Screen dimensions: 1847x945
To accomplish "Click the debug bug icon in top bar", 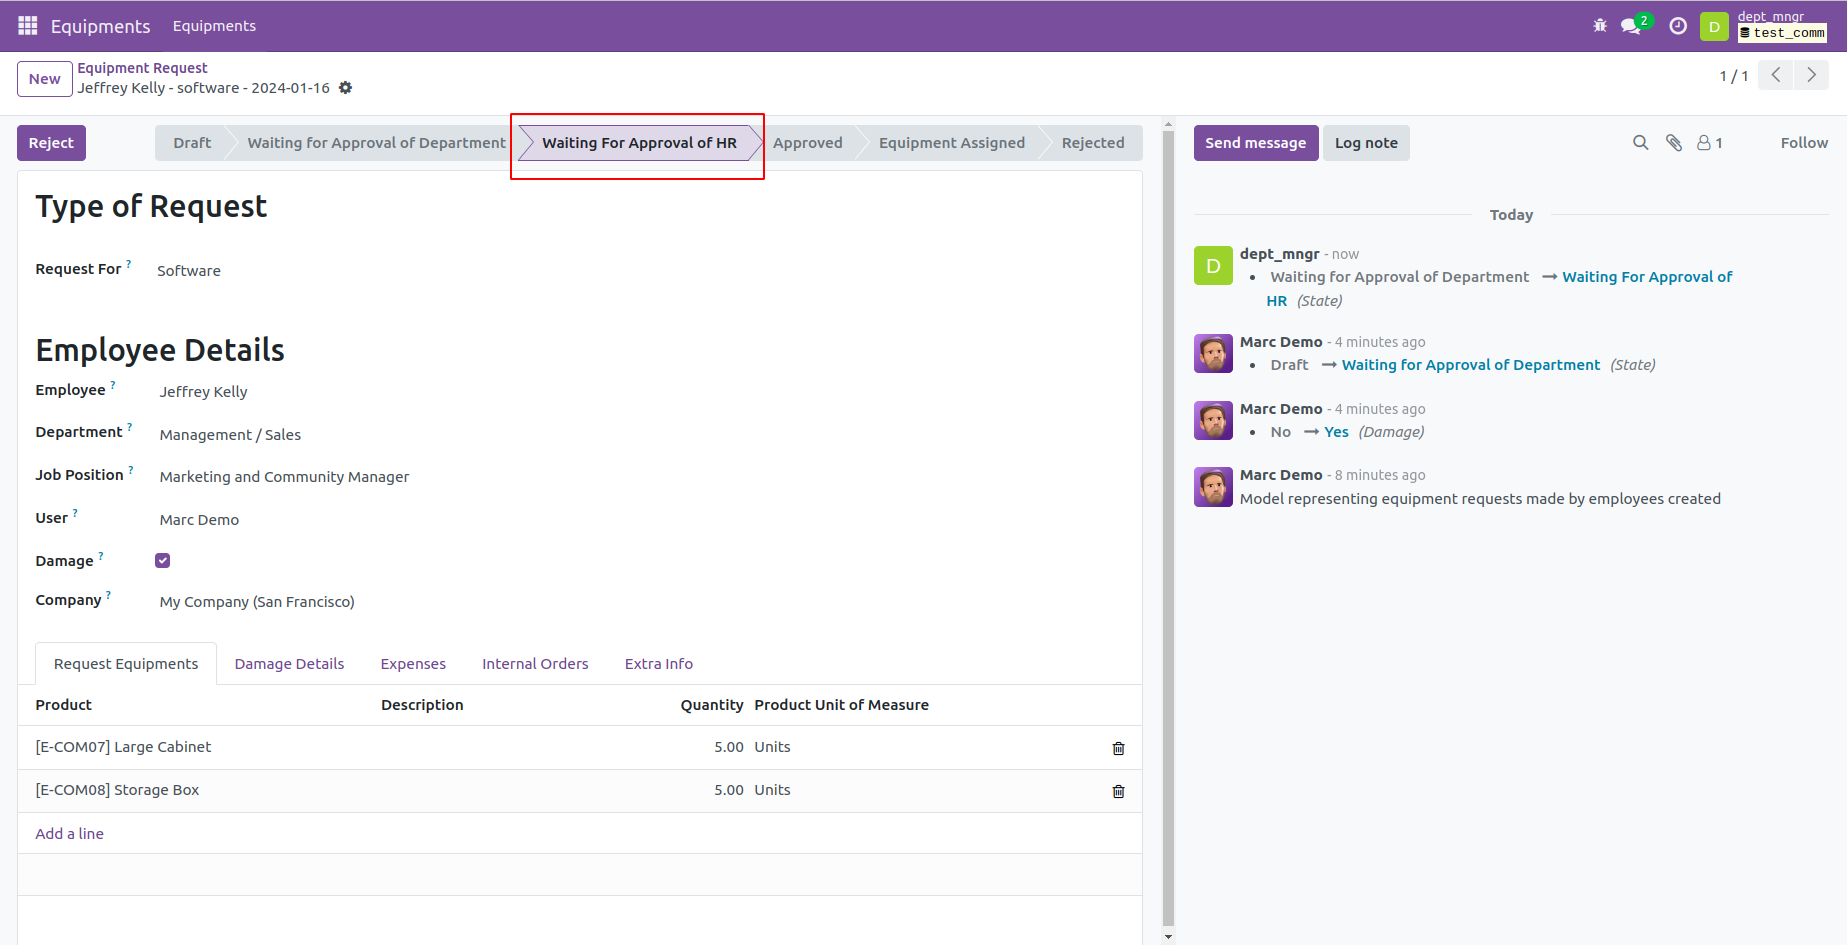I will point(1600,26).
